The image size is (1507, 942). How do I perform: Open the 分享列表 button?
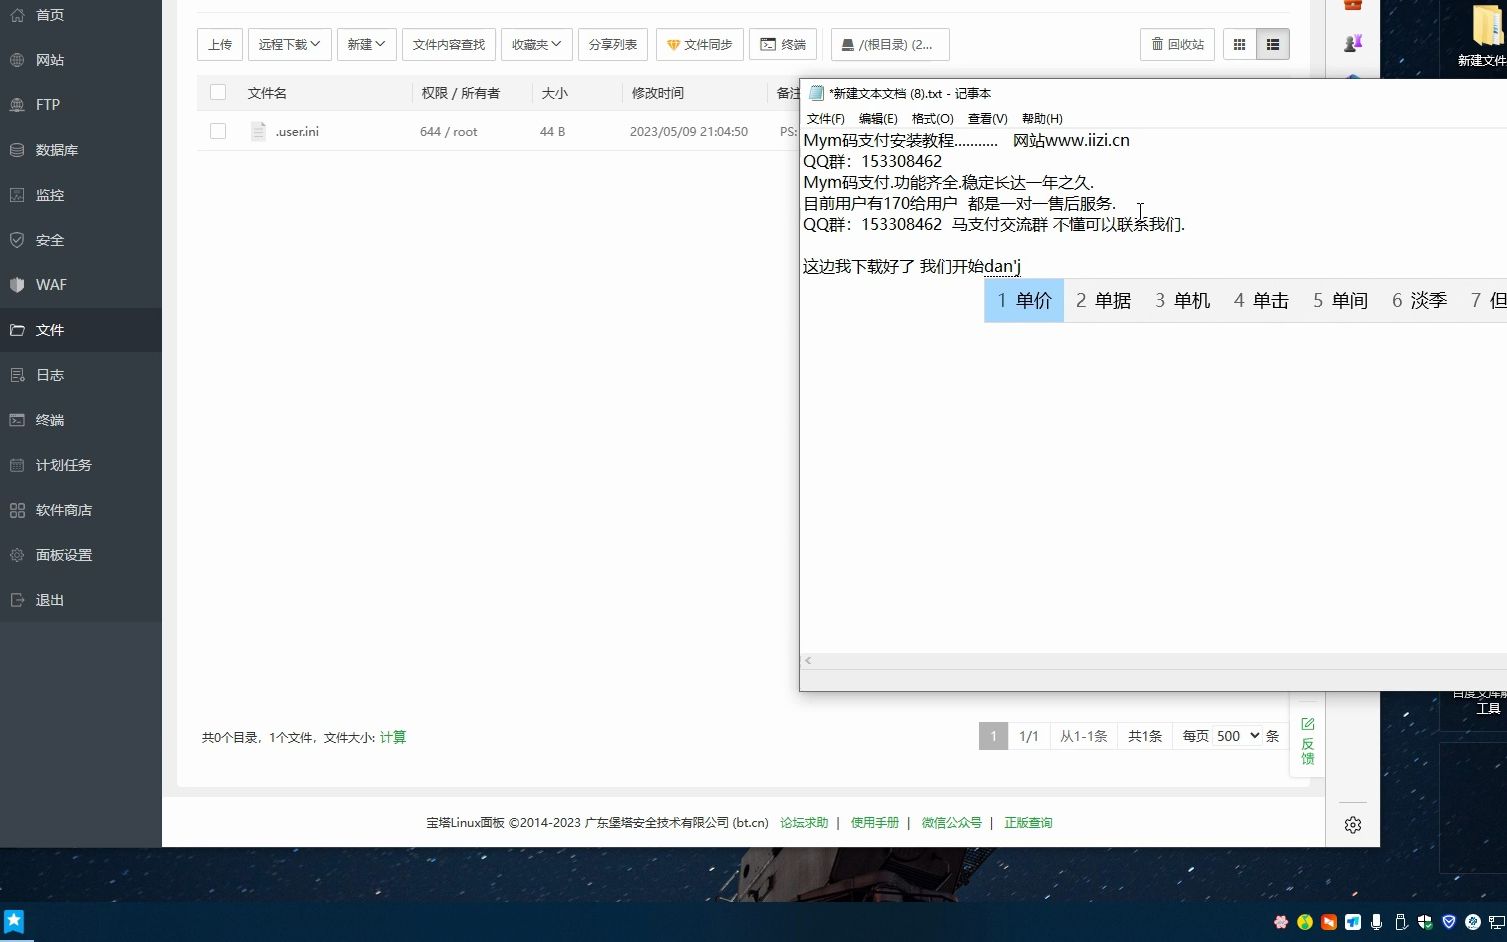point(612,44)
